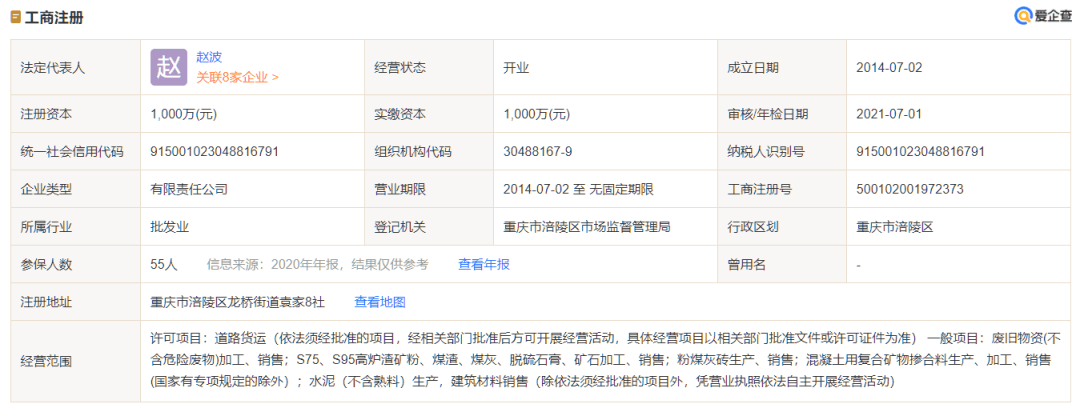Click the unified social credit code value
The width and height of the screenshot is (1080, 408).
(214, 152)
